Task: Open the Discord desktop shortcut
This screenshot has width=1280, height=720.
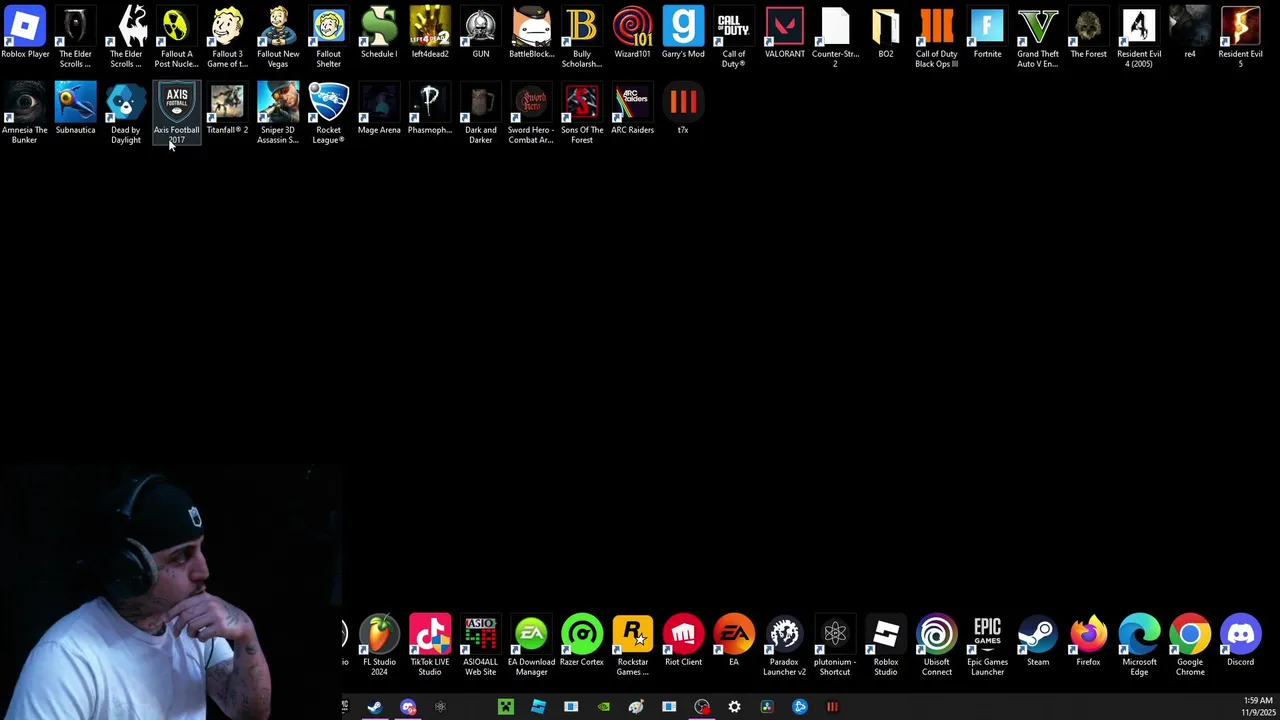Action: click(x=1240, y=642)
